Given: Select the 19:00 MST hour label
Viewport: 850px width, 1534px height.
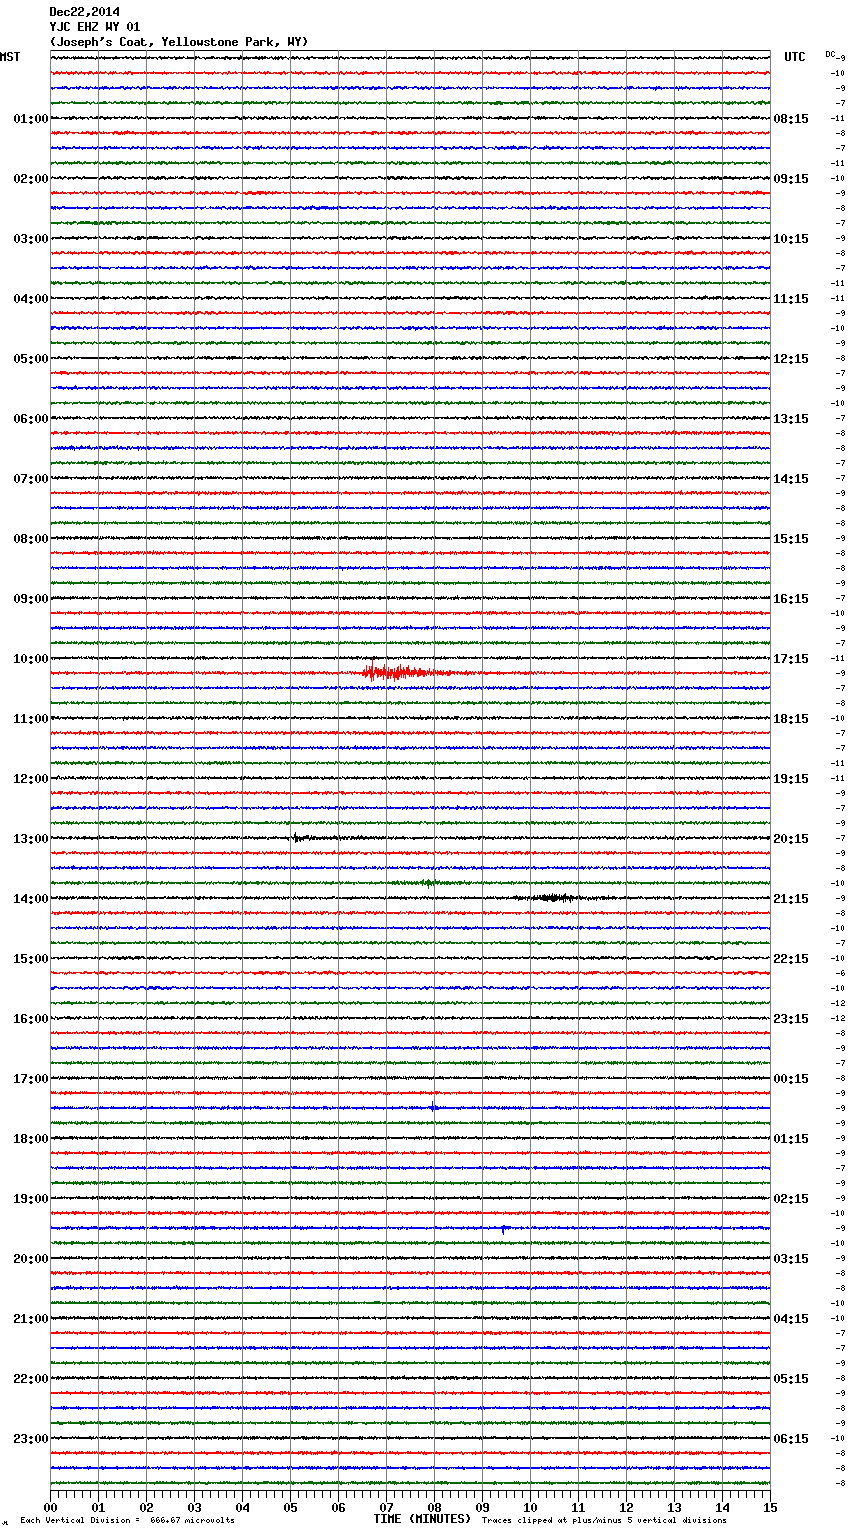Looking at the screenshot, I should point(30,1199).
